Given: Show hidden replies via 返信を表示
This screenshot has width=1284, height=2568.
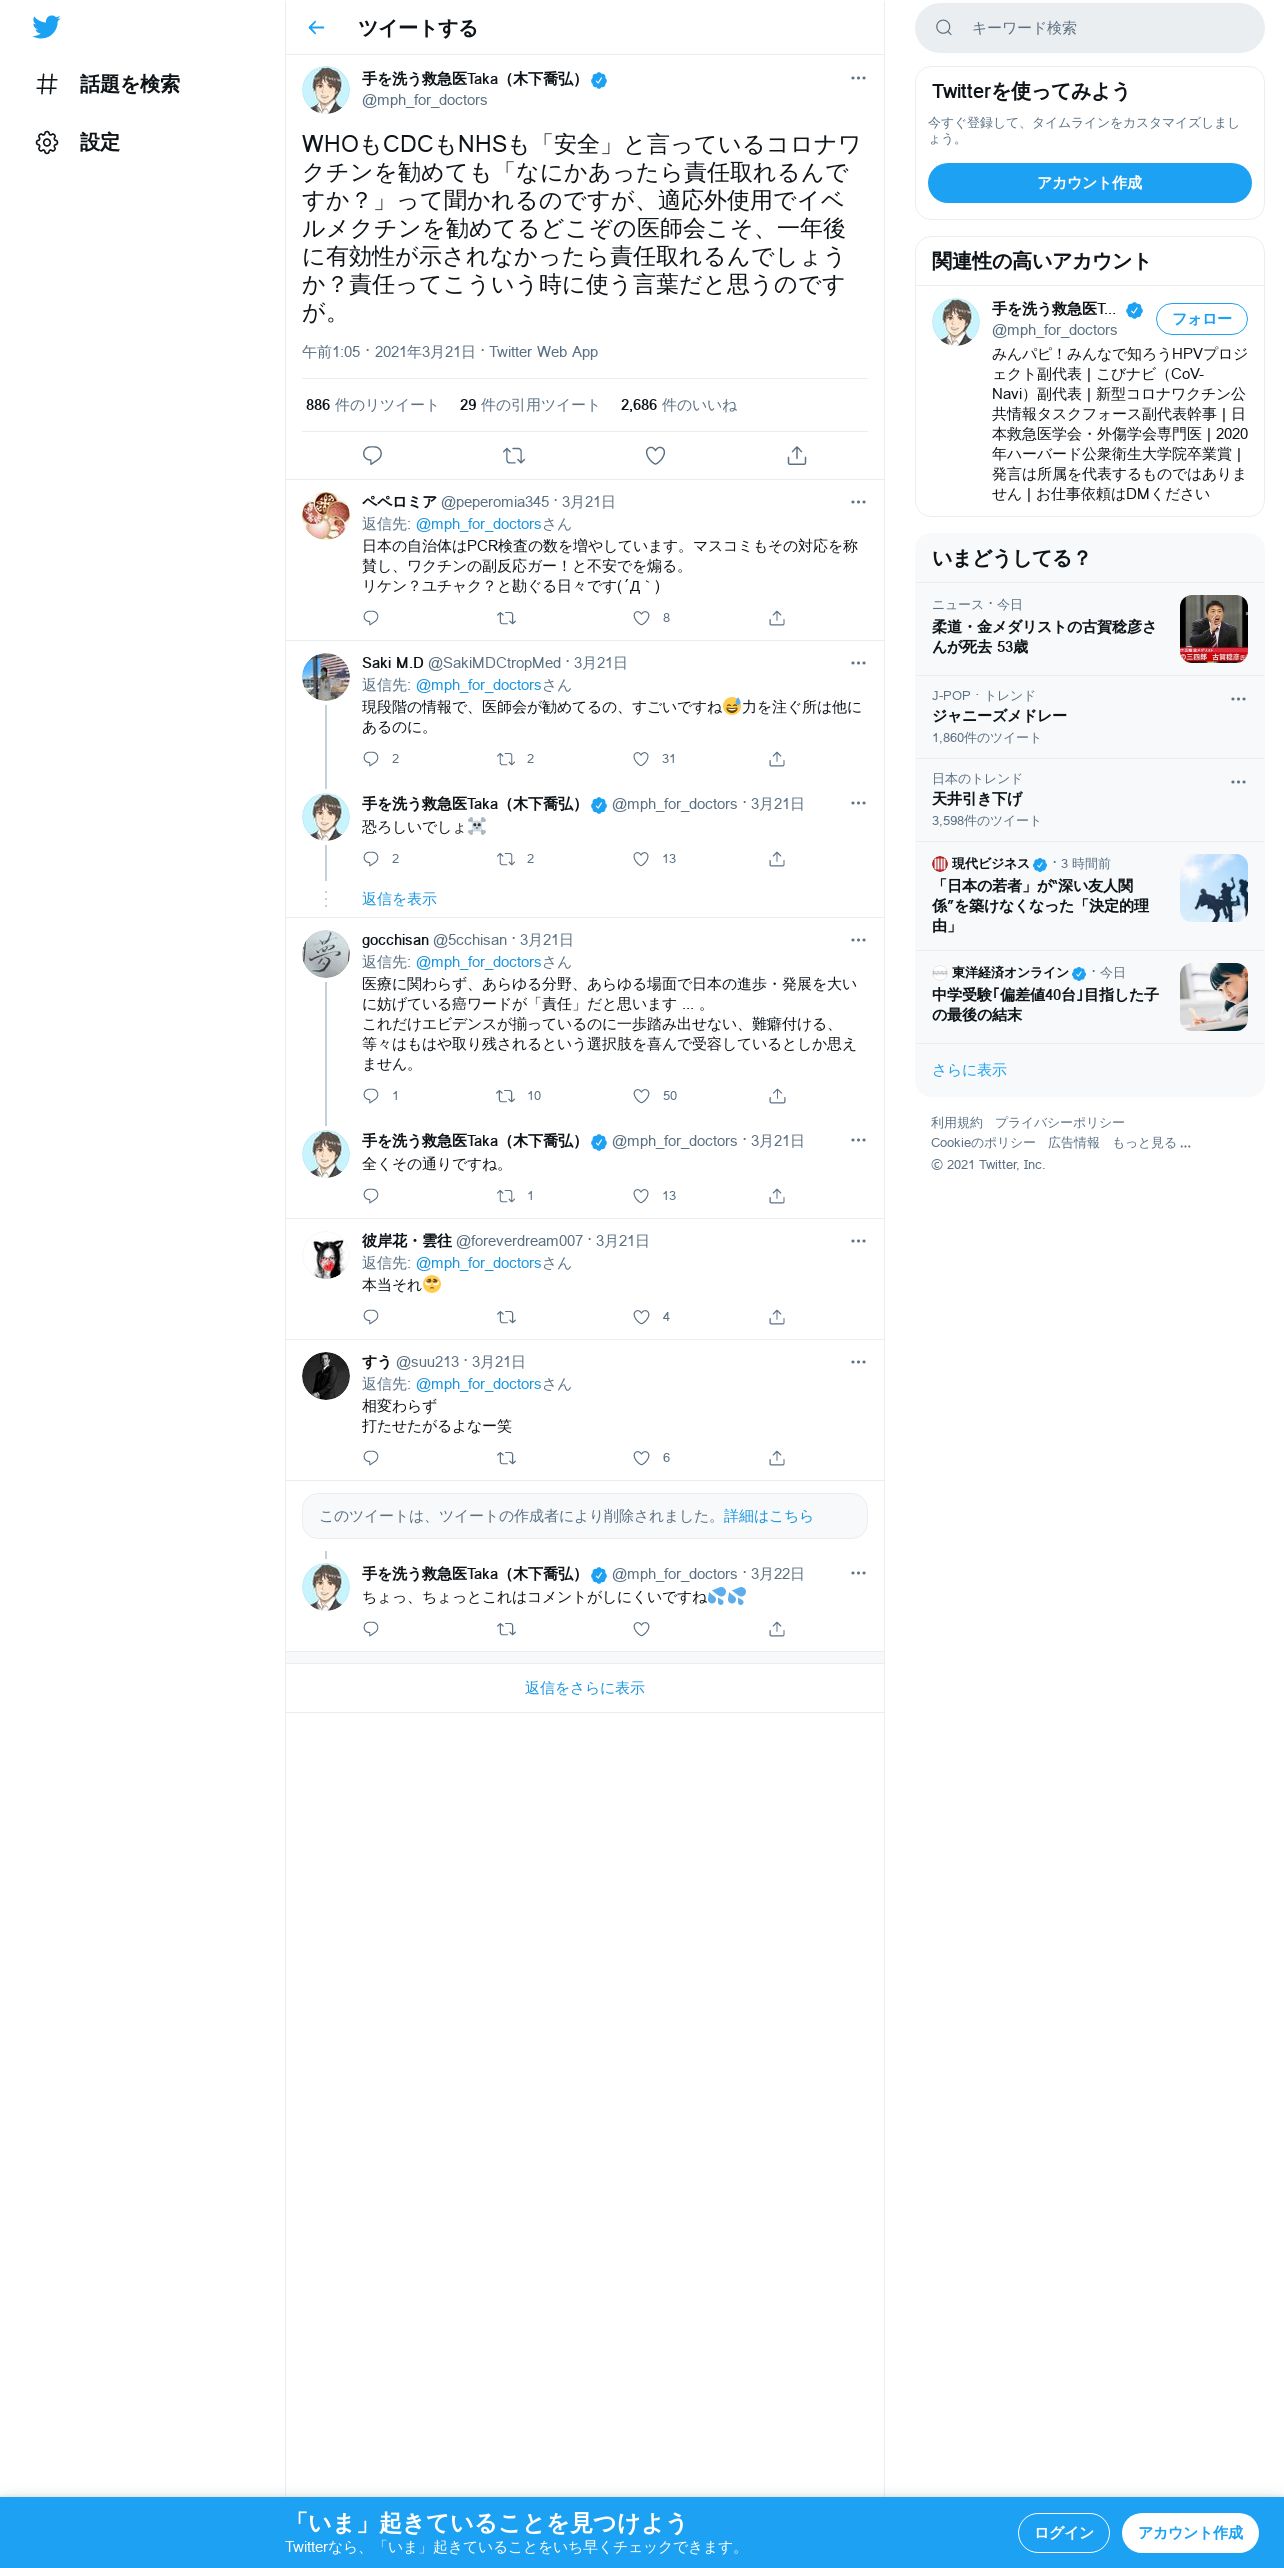Looking at the screenshot, I should (399, 899).
